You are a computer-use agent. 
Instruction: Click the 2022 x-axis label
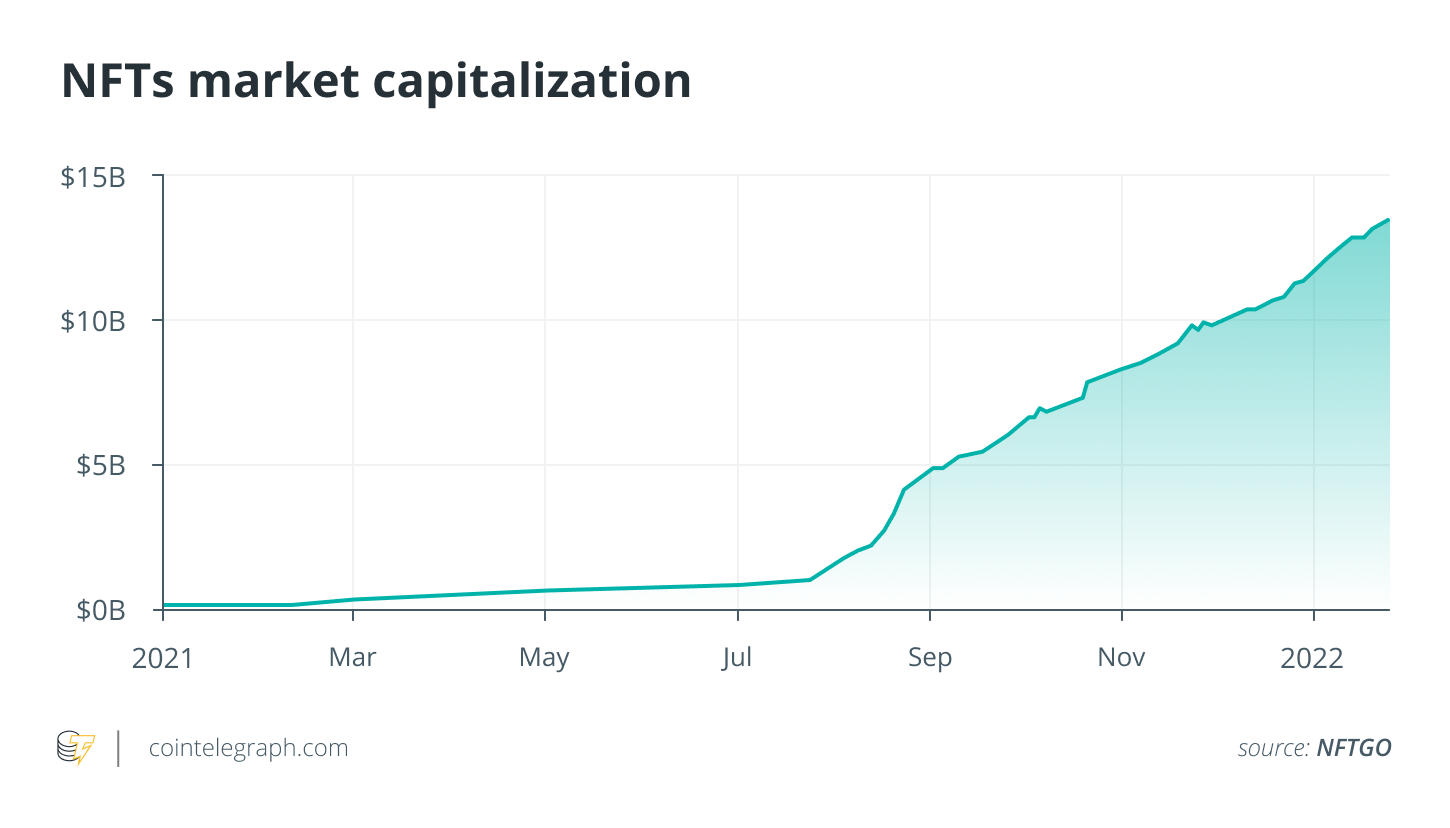(x=1314, y=658)
